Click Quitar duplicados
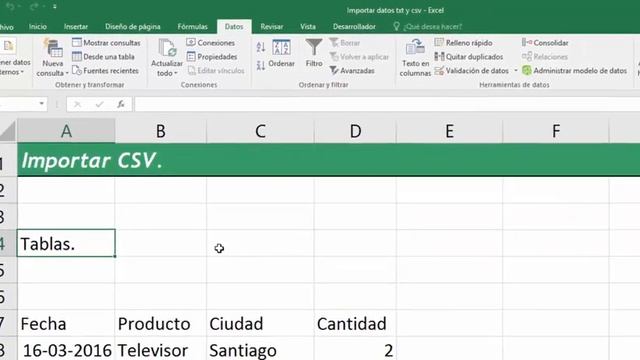This screenshot has height=360, width=640. pos(469,57)
